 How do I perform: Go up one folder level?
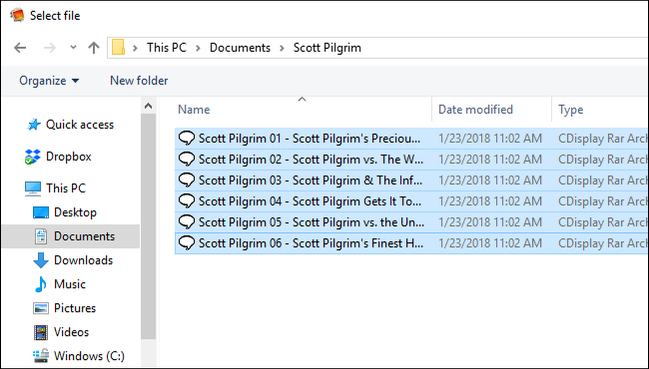tap(94, 48)
